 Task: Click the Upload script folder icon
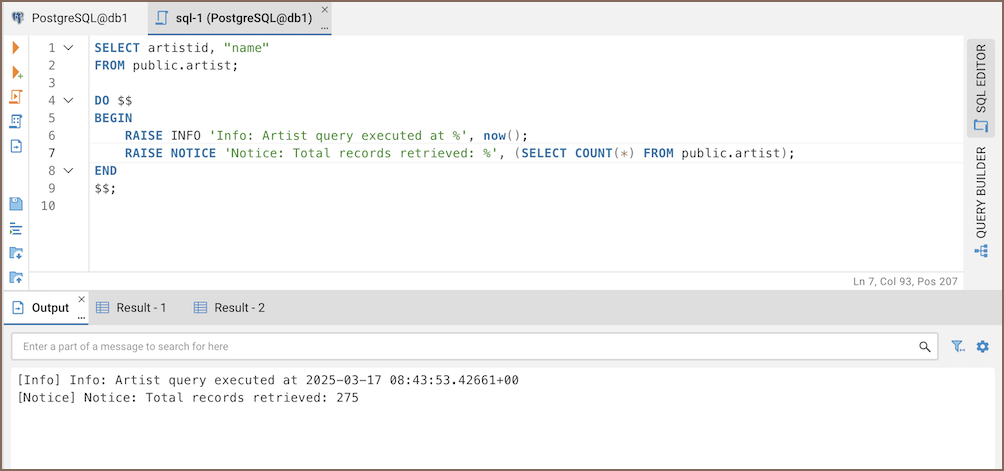[x=16, y=277]
